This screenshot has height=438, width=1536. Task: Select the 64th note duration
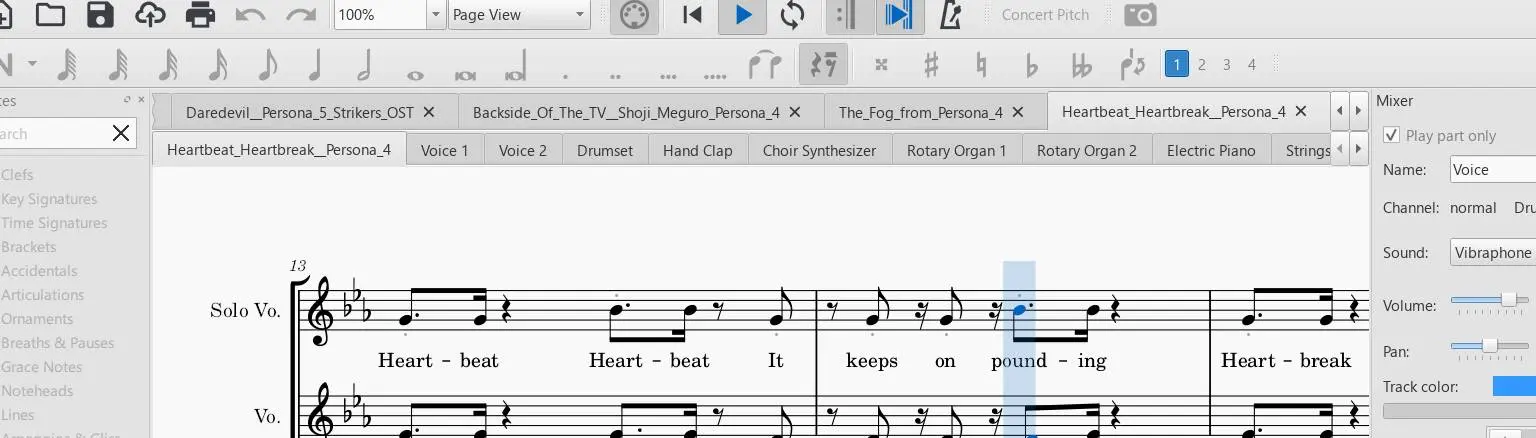117,65
